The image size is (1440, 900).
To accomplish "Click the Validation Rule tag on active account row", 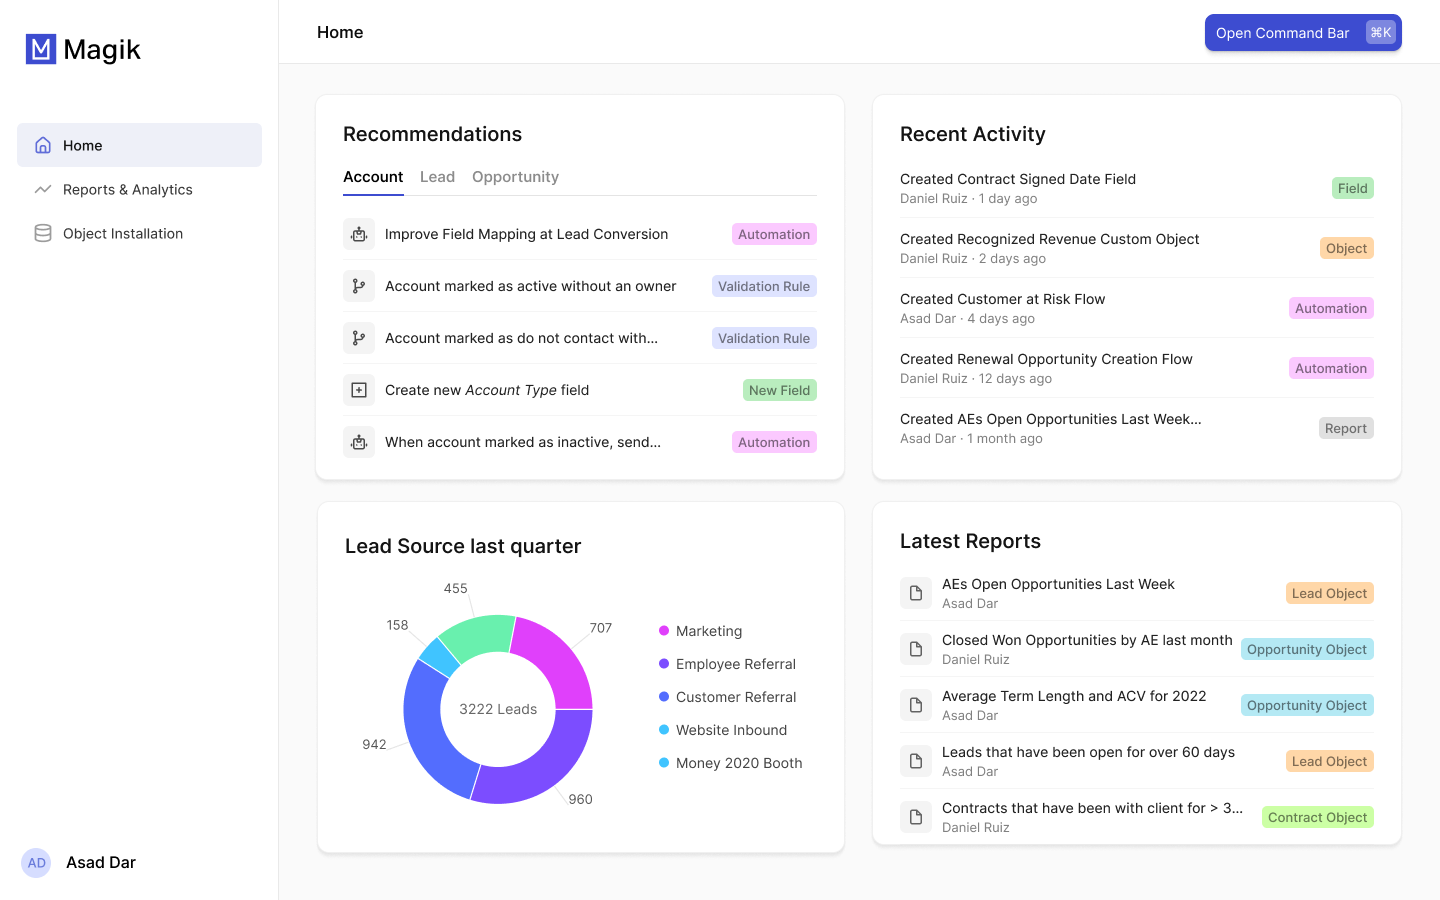I will coord(764,286).
